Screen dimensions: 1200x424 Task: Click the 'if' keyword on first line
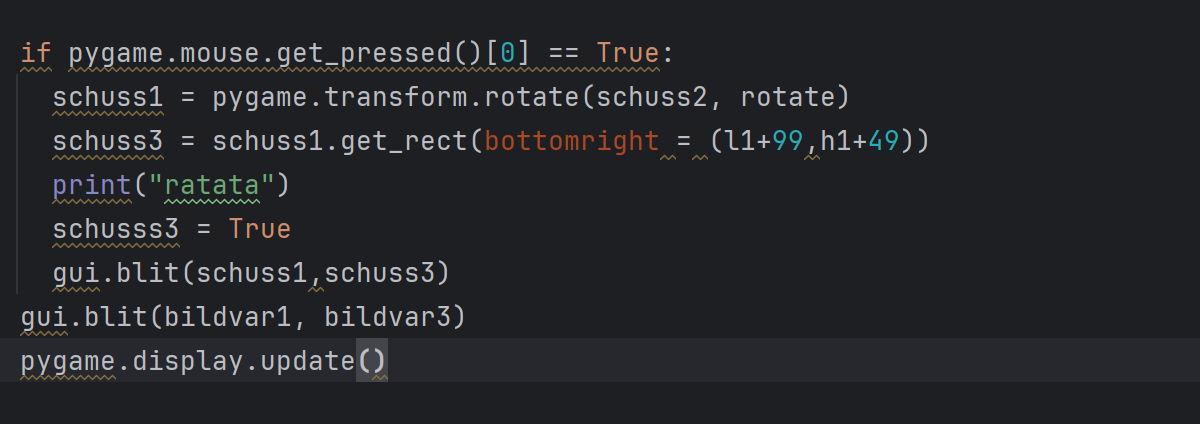(x=36, y=53)
